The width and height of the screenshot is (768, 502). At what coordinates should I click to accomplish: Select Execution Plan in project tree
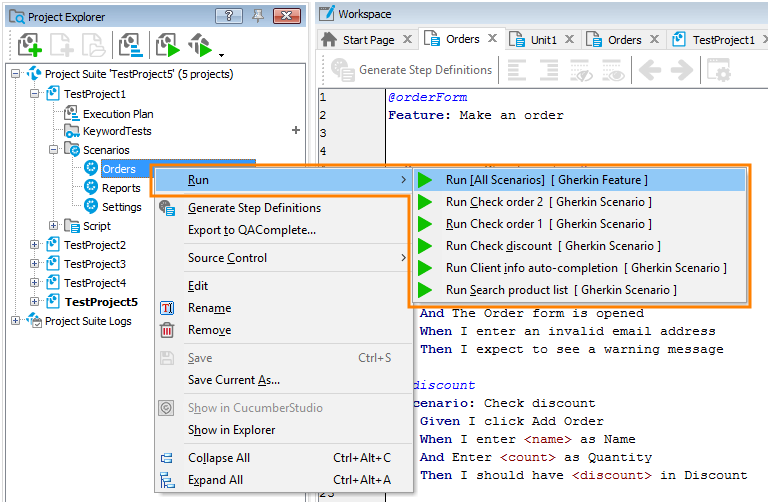(x=117, y=113)
